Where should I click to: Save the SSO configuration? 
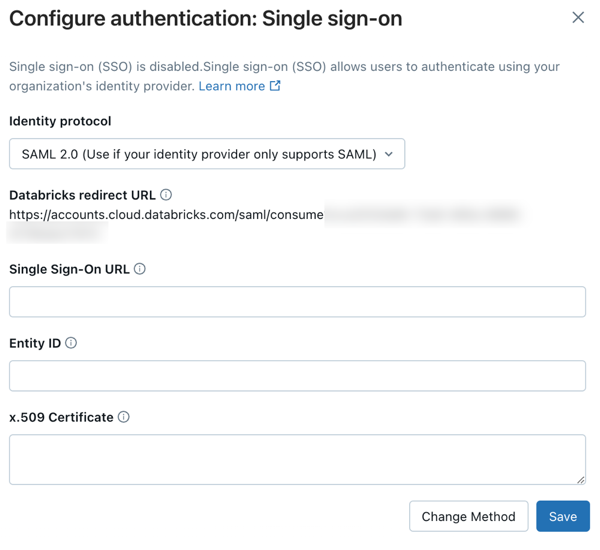pyautogui.click(x=562, y=516)
